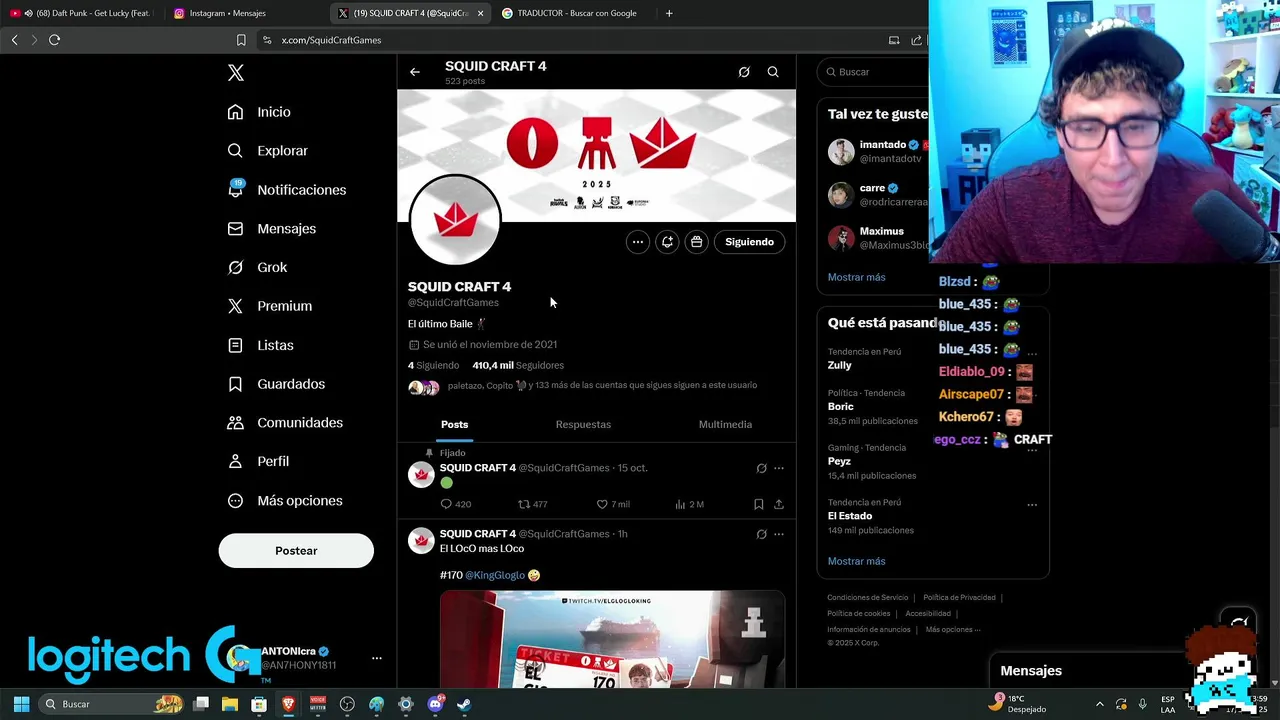Open OBS Studio from the taskbar
This screenshot has height=720, width=1280.
pos(347,704)
